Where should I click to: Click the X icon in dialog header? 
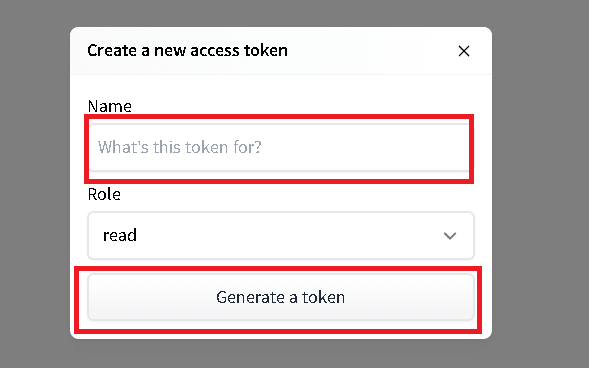pyautogui.click(x=464, y=51)
